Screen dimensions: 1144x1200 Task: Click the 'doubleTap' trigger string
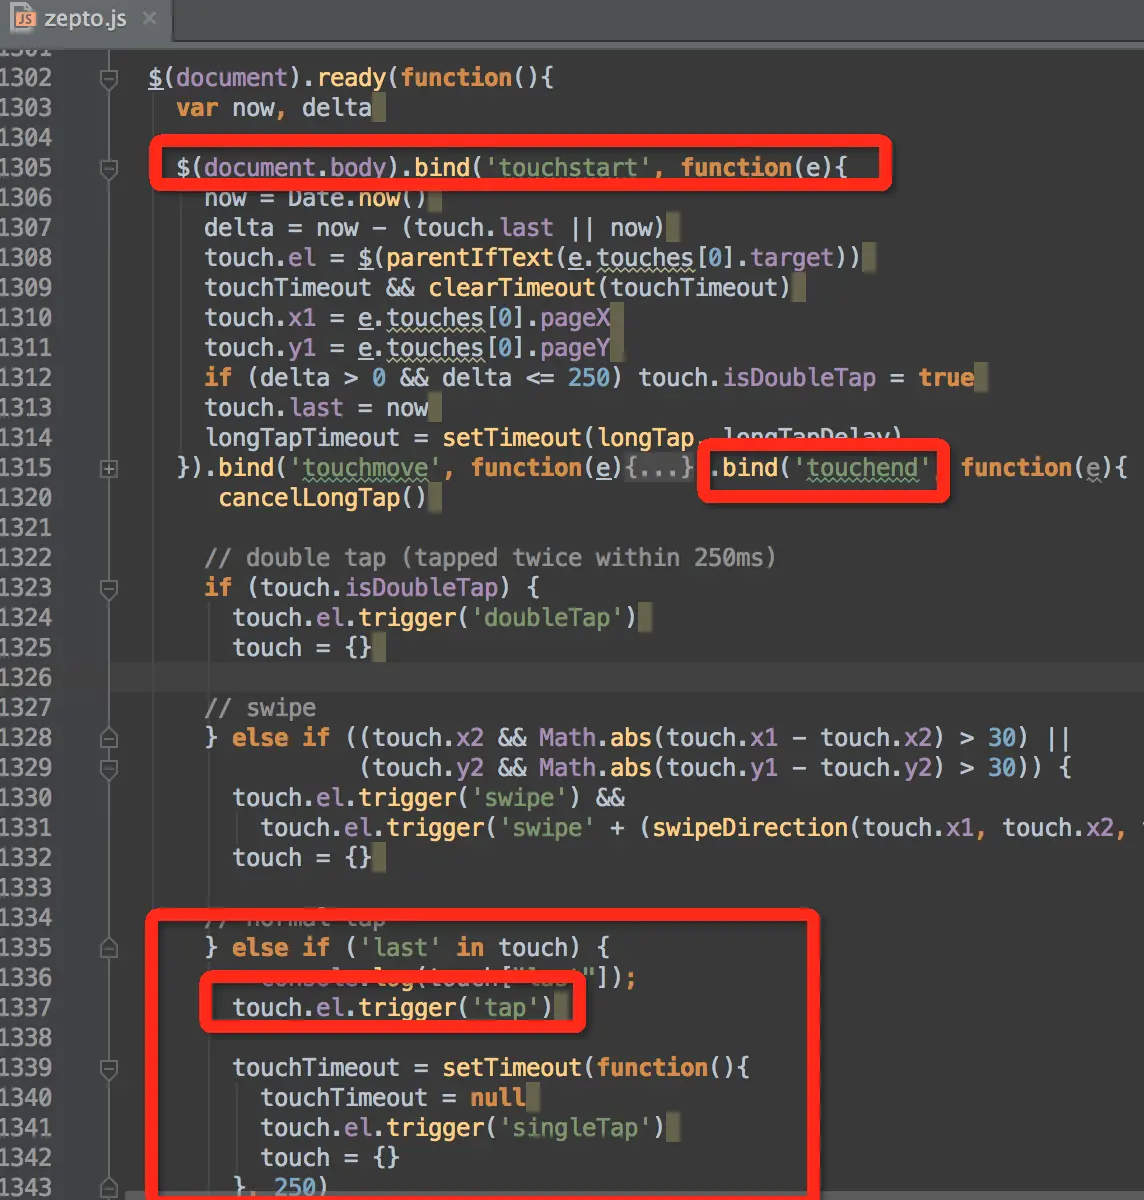pos(547,618)
